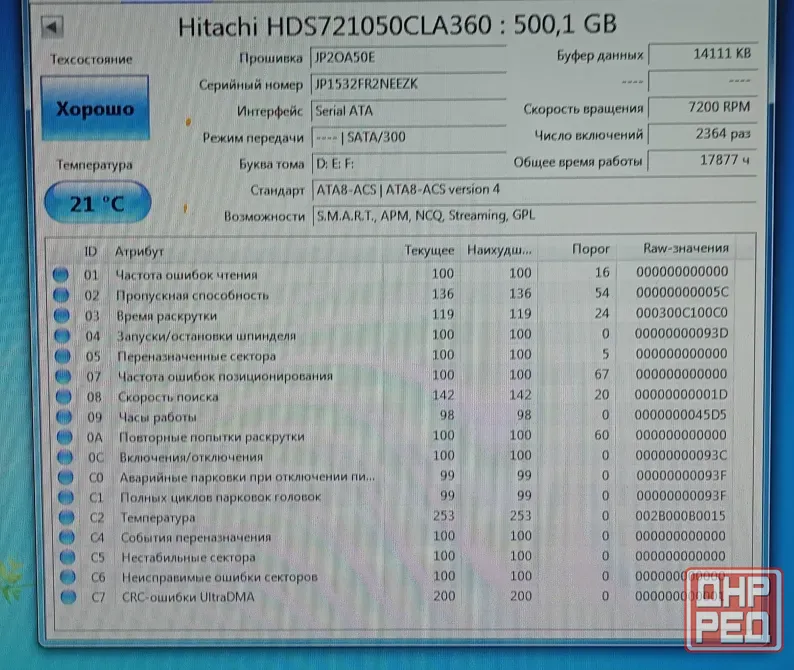Click status circle for C5 Нестабильные сектора
The width and height of the screenshot is (794, 670).
pyautogui.click(x=67, y=557)
